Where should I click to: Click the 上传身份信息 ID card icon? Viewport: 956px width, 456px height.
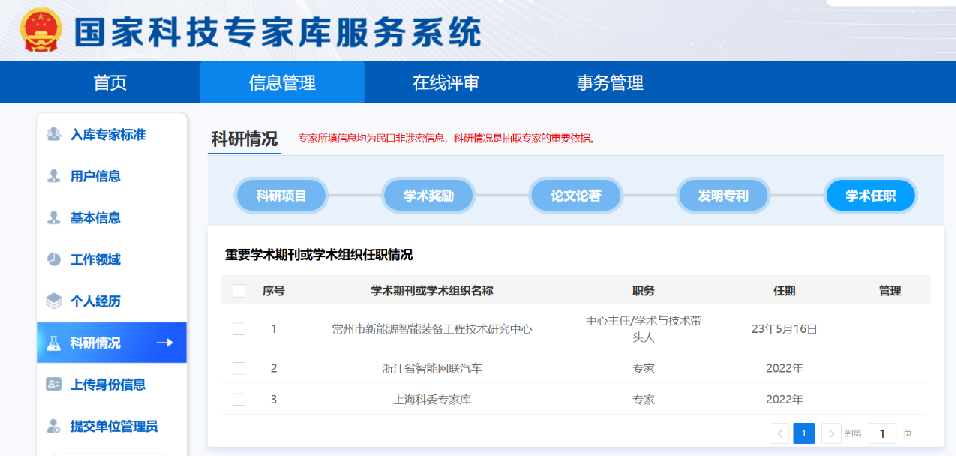tap(54, 385)
